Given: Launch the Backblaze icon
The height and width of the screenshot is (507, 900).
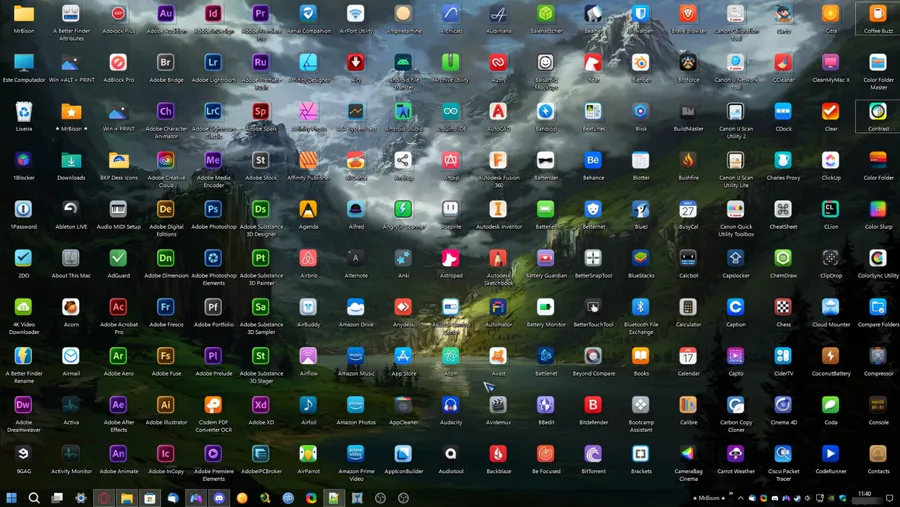Looking at the screenshot, I should point(498,454).
